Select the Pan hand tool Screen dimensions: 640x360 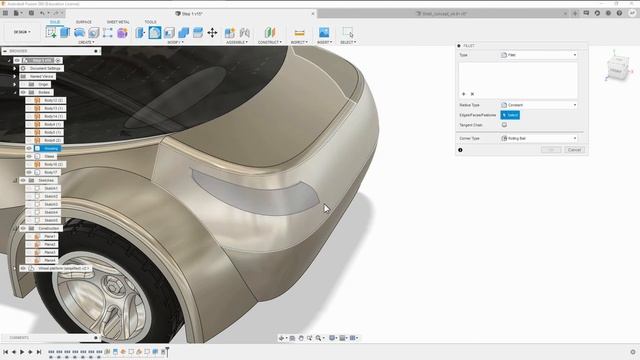(x=301, y=338)
